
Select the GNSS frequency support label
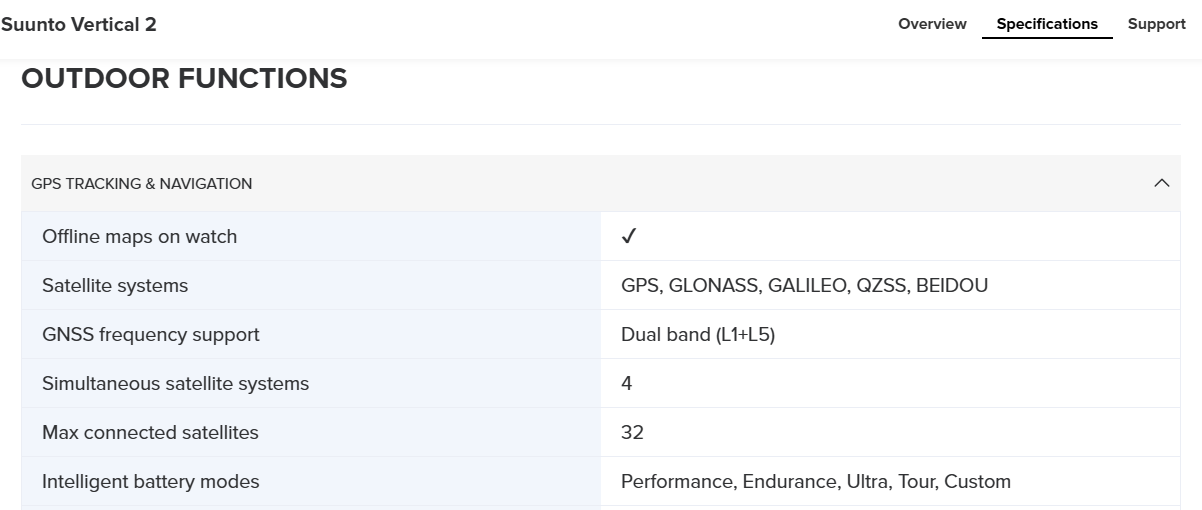[x=151, y=335]
